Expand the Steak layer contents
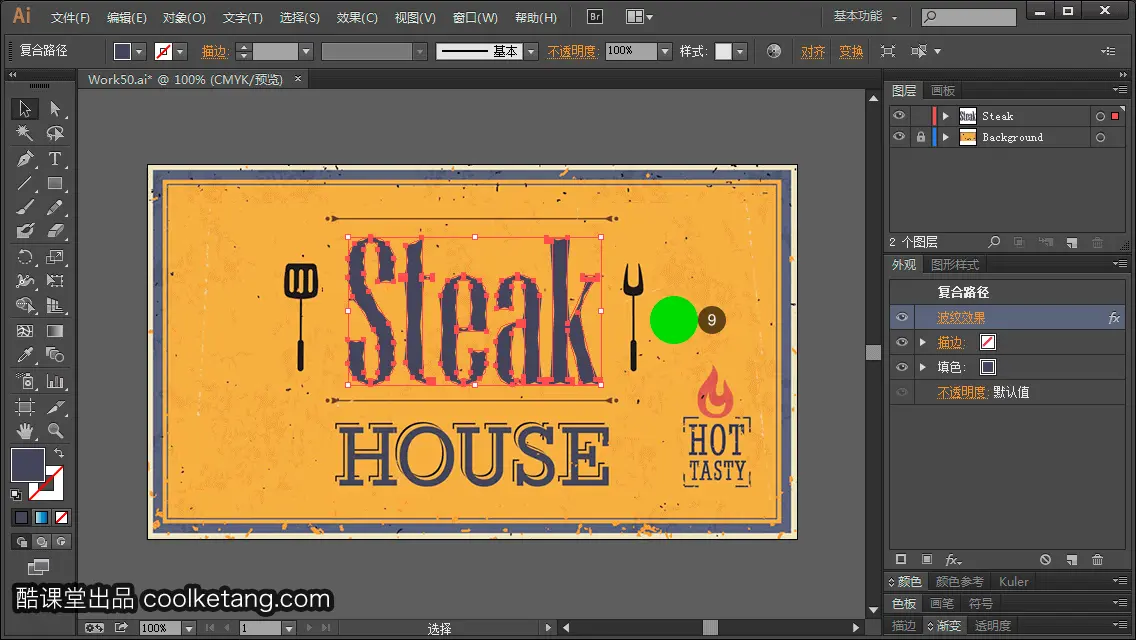This screenshot has height=640, width=1136. point(945,116)
